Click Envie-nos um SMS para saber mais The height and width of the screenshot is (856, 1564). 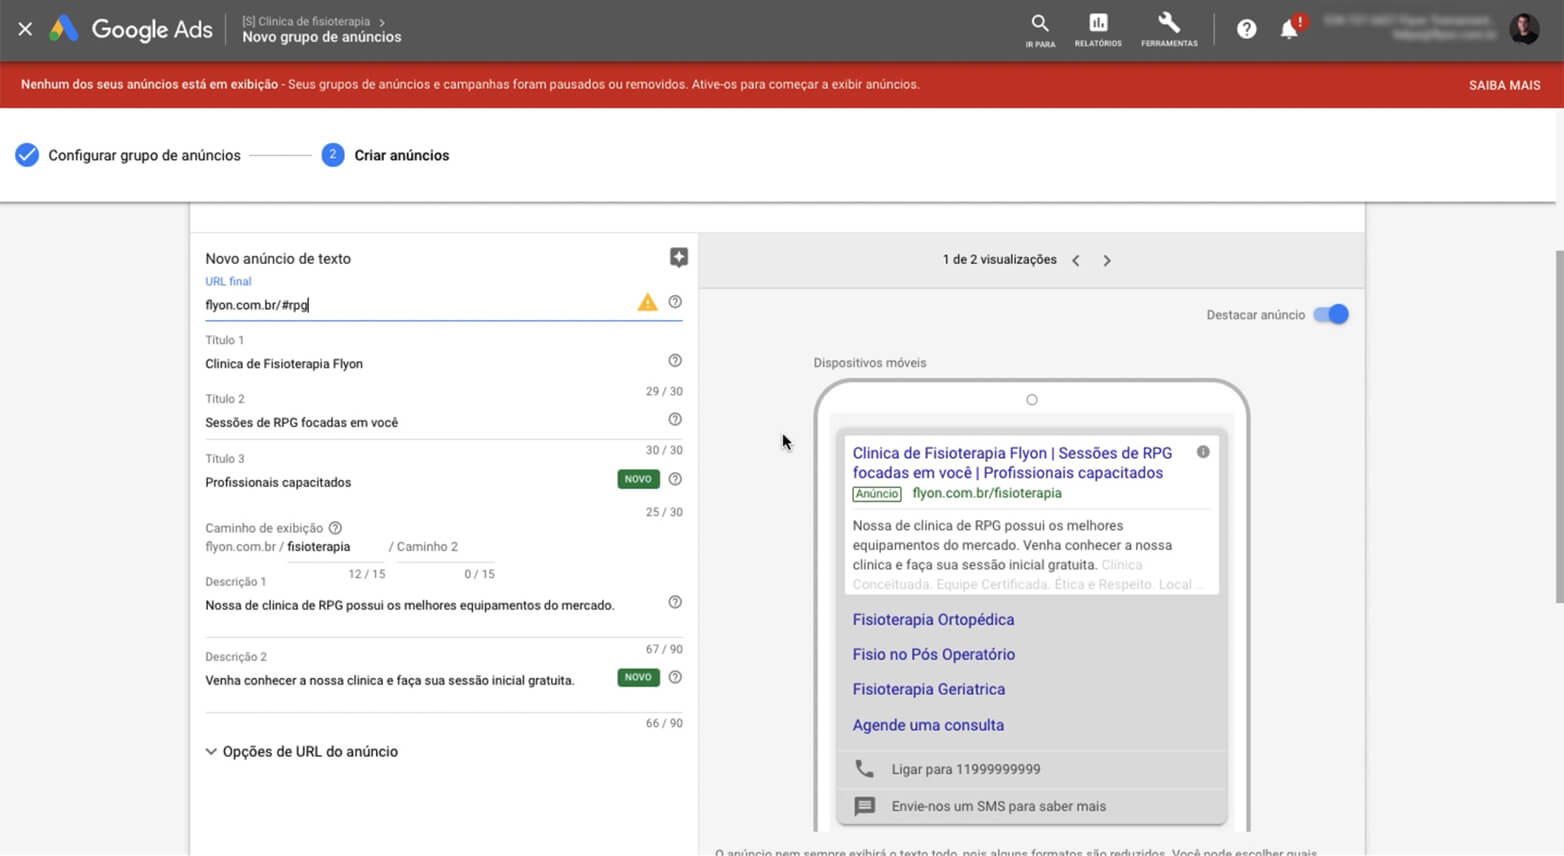[x=999, y=806]
